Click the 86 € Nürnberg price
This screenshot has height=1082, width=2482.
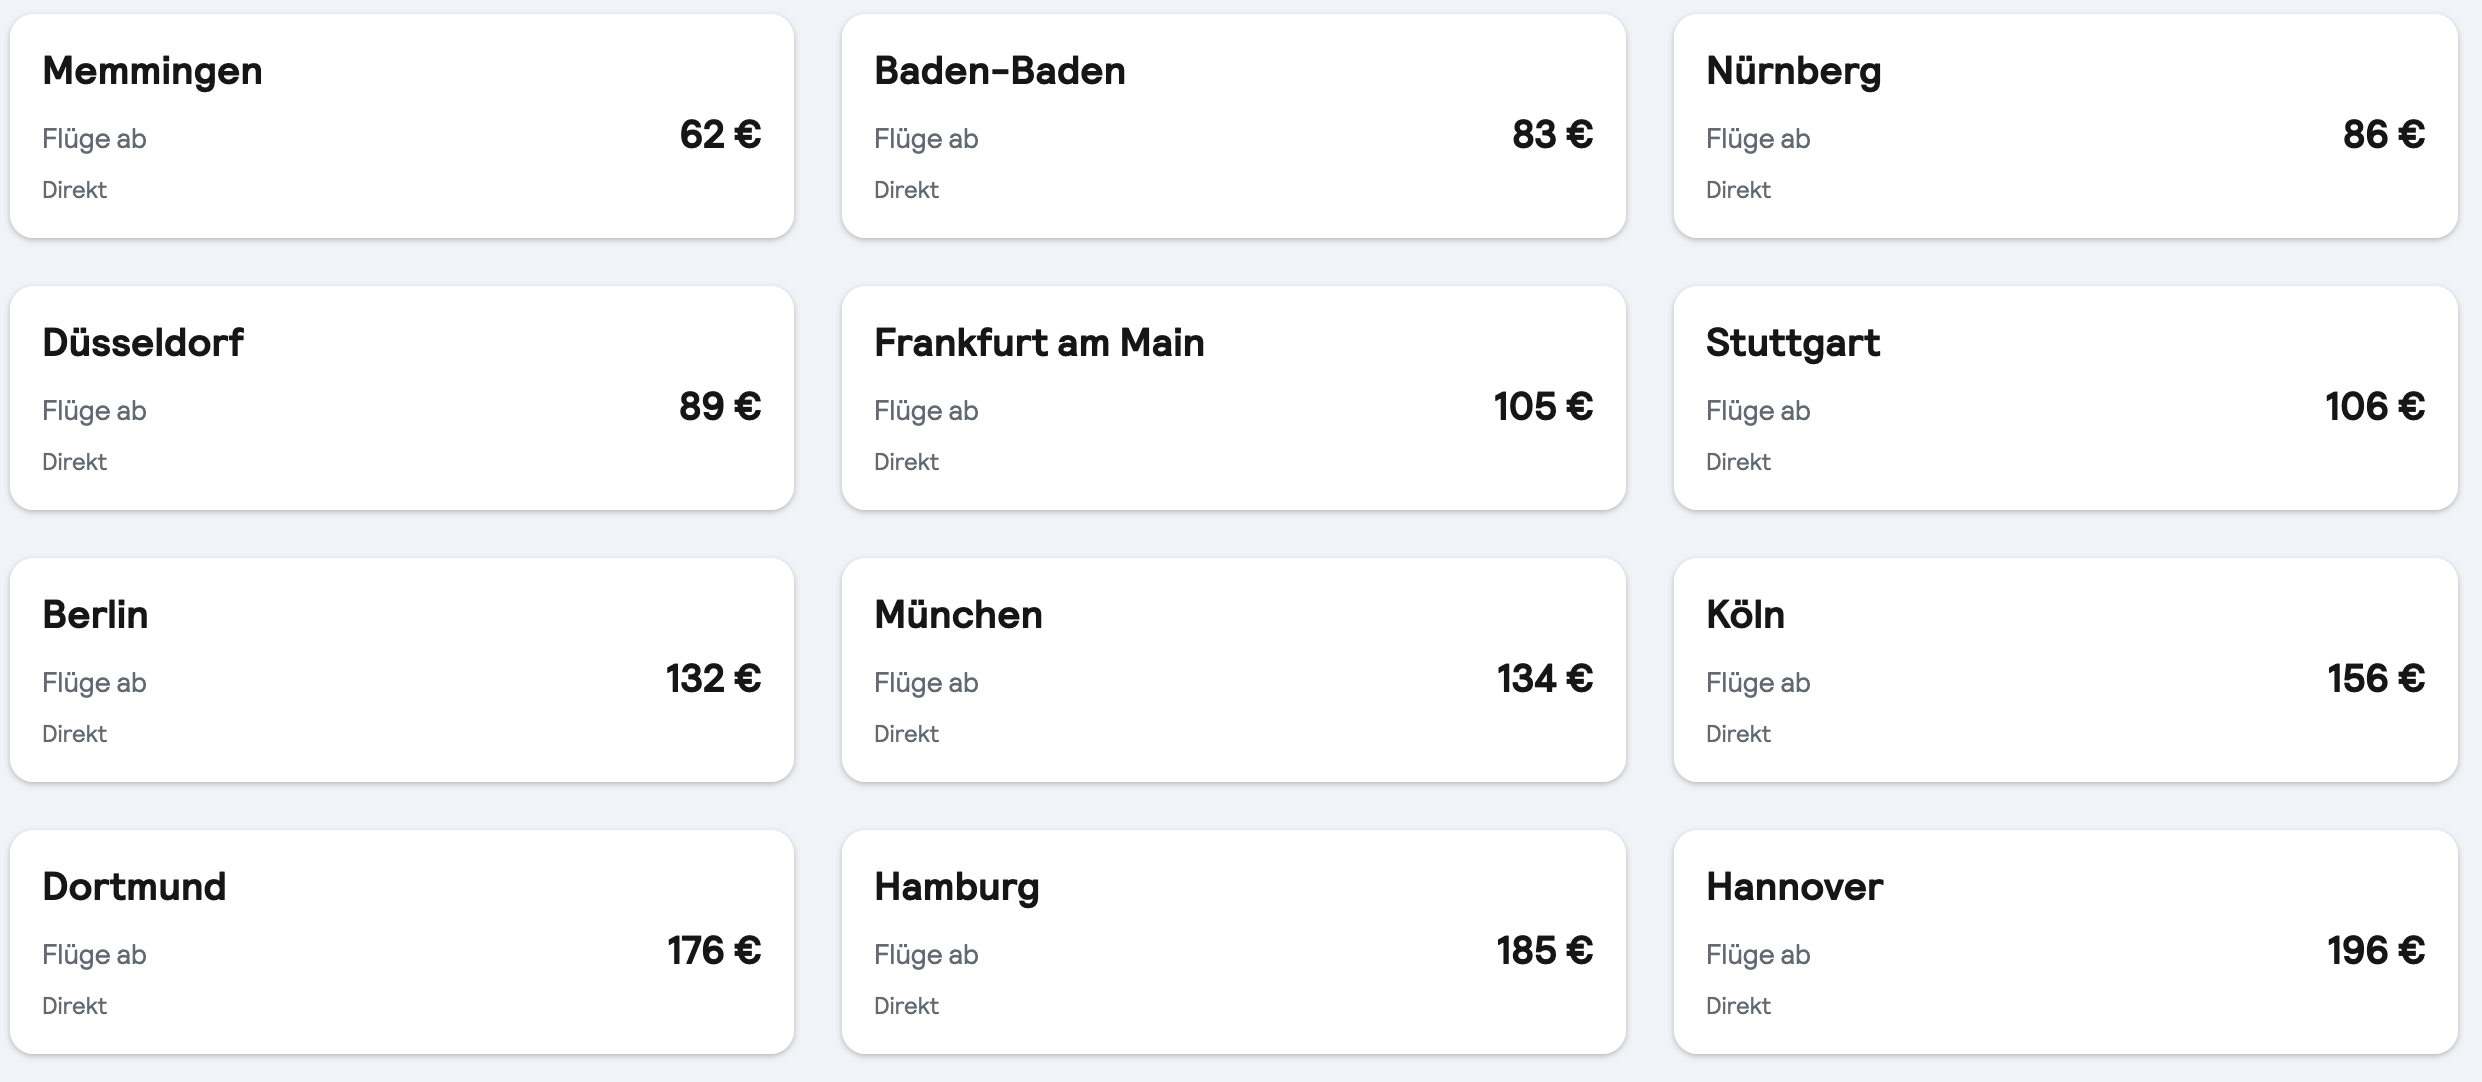coord(2383,135)
